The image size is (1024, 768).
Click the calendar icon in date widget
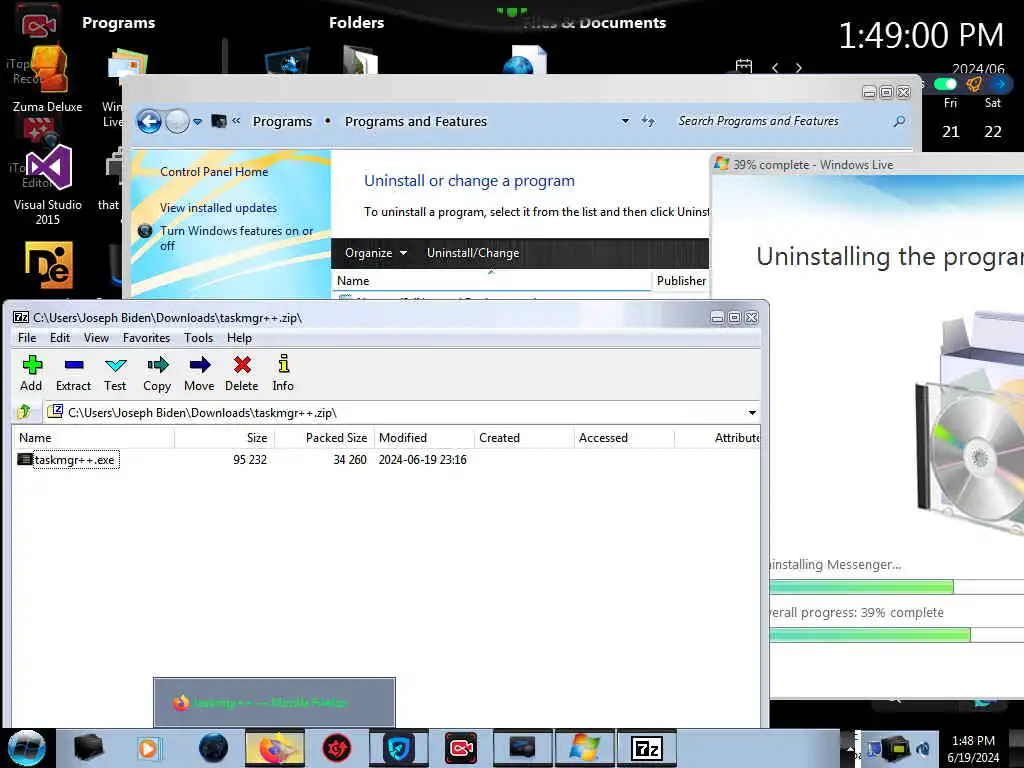pyautogui.click(x=744, y=67)
